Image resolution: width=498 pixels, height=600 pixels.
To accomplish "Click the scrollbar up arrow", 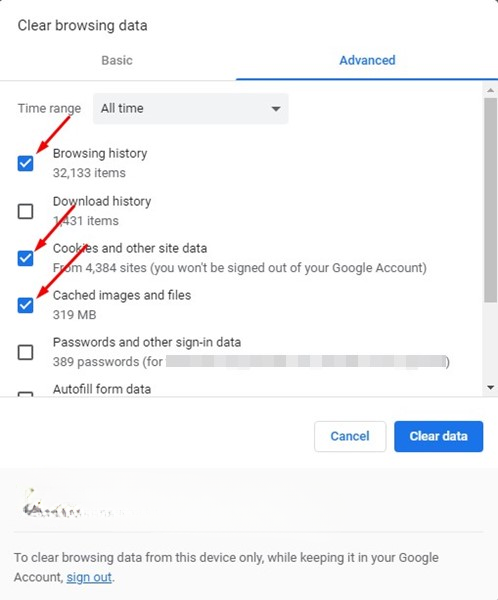I will point(490,91).
